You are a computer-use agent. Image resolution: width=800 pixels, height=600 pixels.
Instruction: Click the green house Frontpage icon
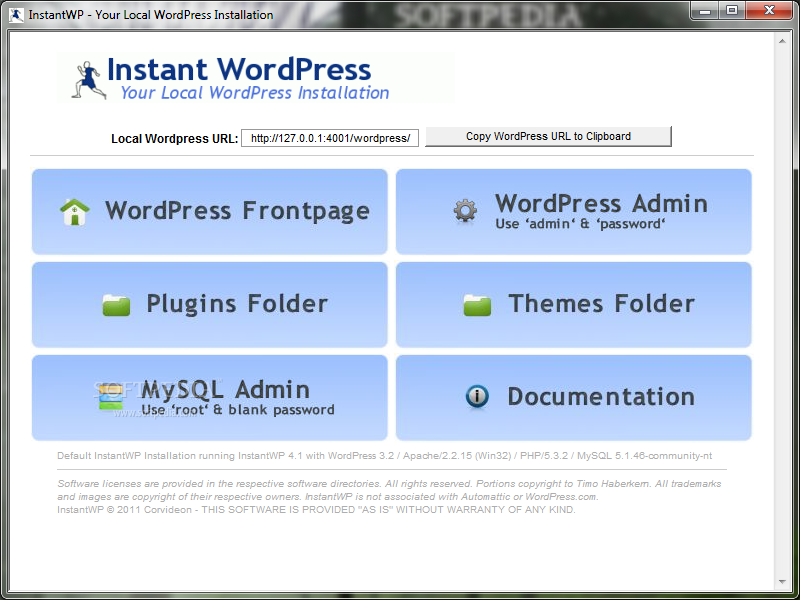75,212
